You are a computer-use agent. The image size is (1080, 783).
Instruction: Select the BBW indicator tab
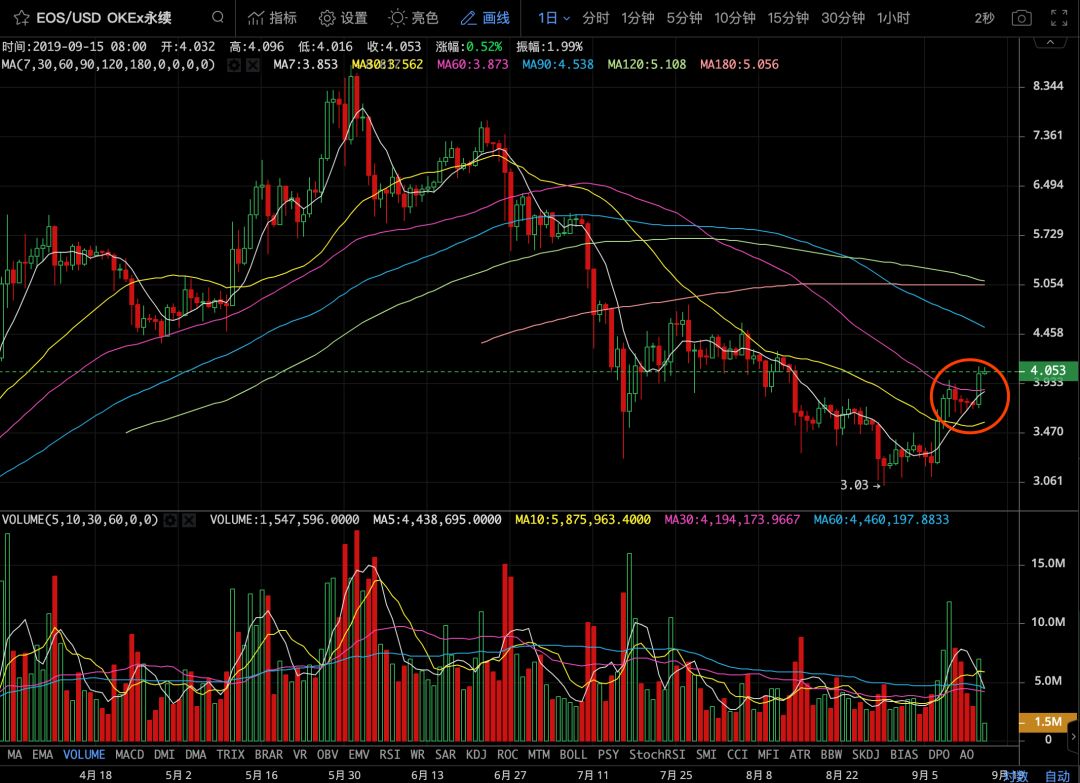point(831,755)
